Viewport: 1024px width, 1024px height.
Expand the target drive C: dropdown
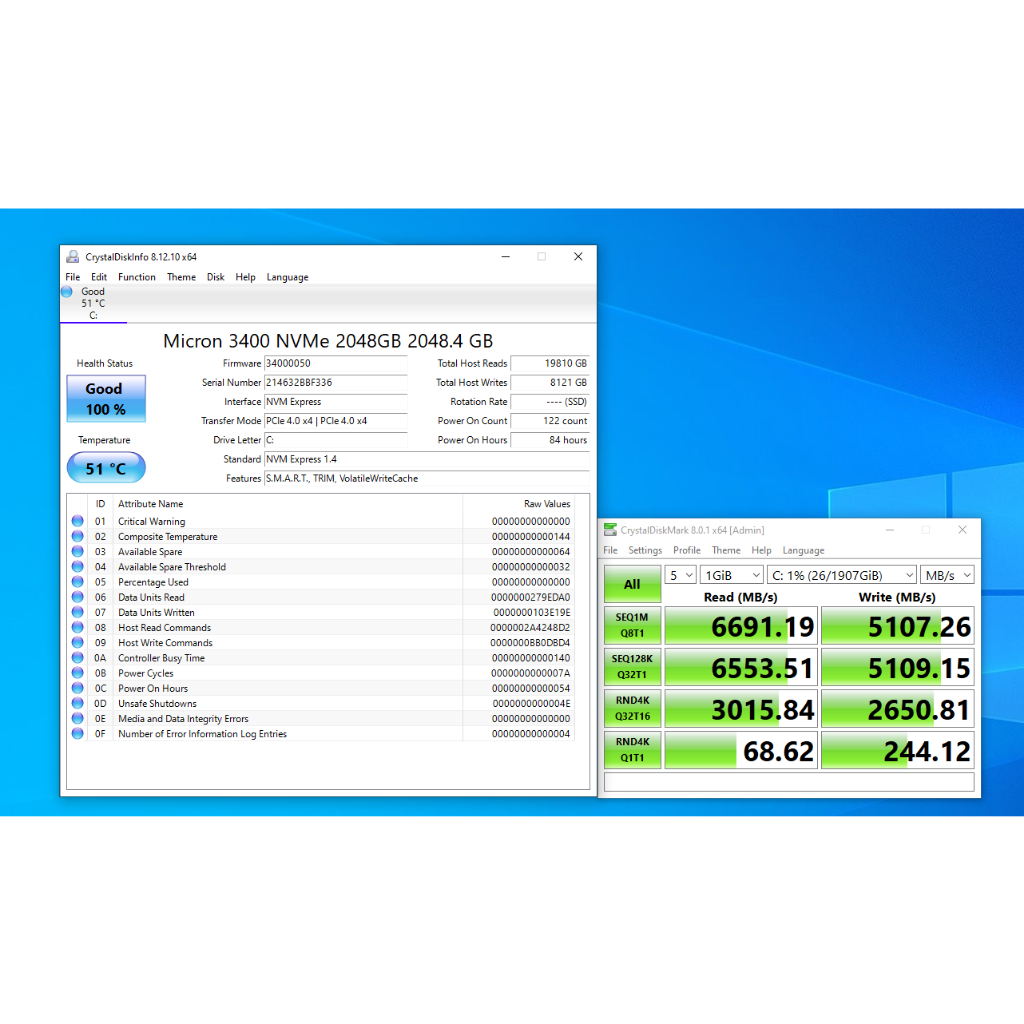coord(841,575)
